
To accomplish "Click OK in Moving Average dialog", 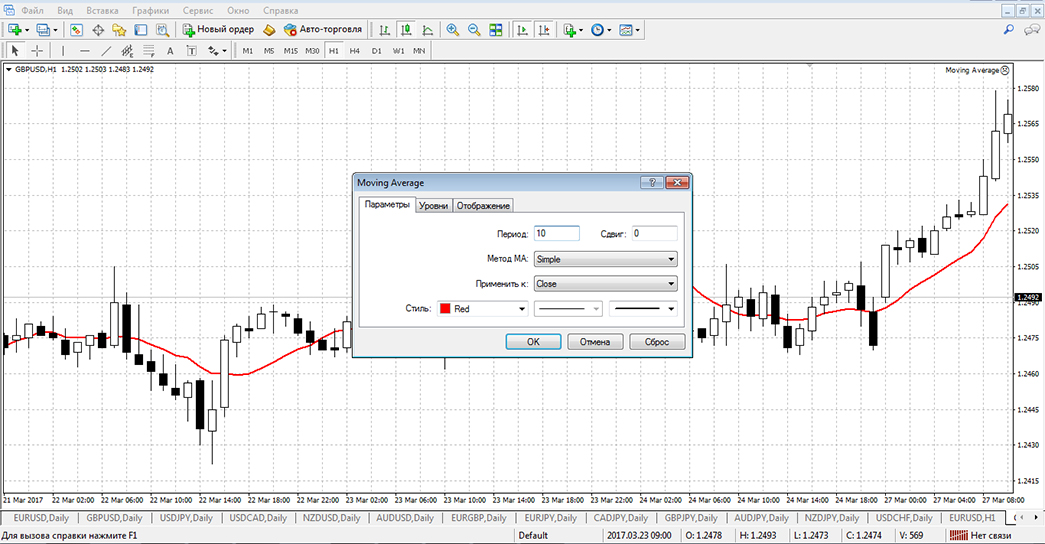I will click(x=533, y=341).
